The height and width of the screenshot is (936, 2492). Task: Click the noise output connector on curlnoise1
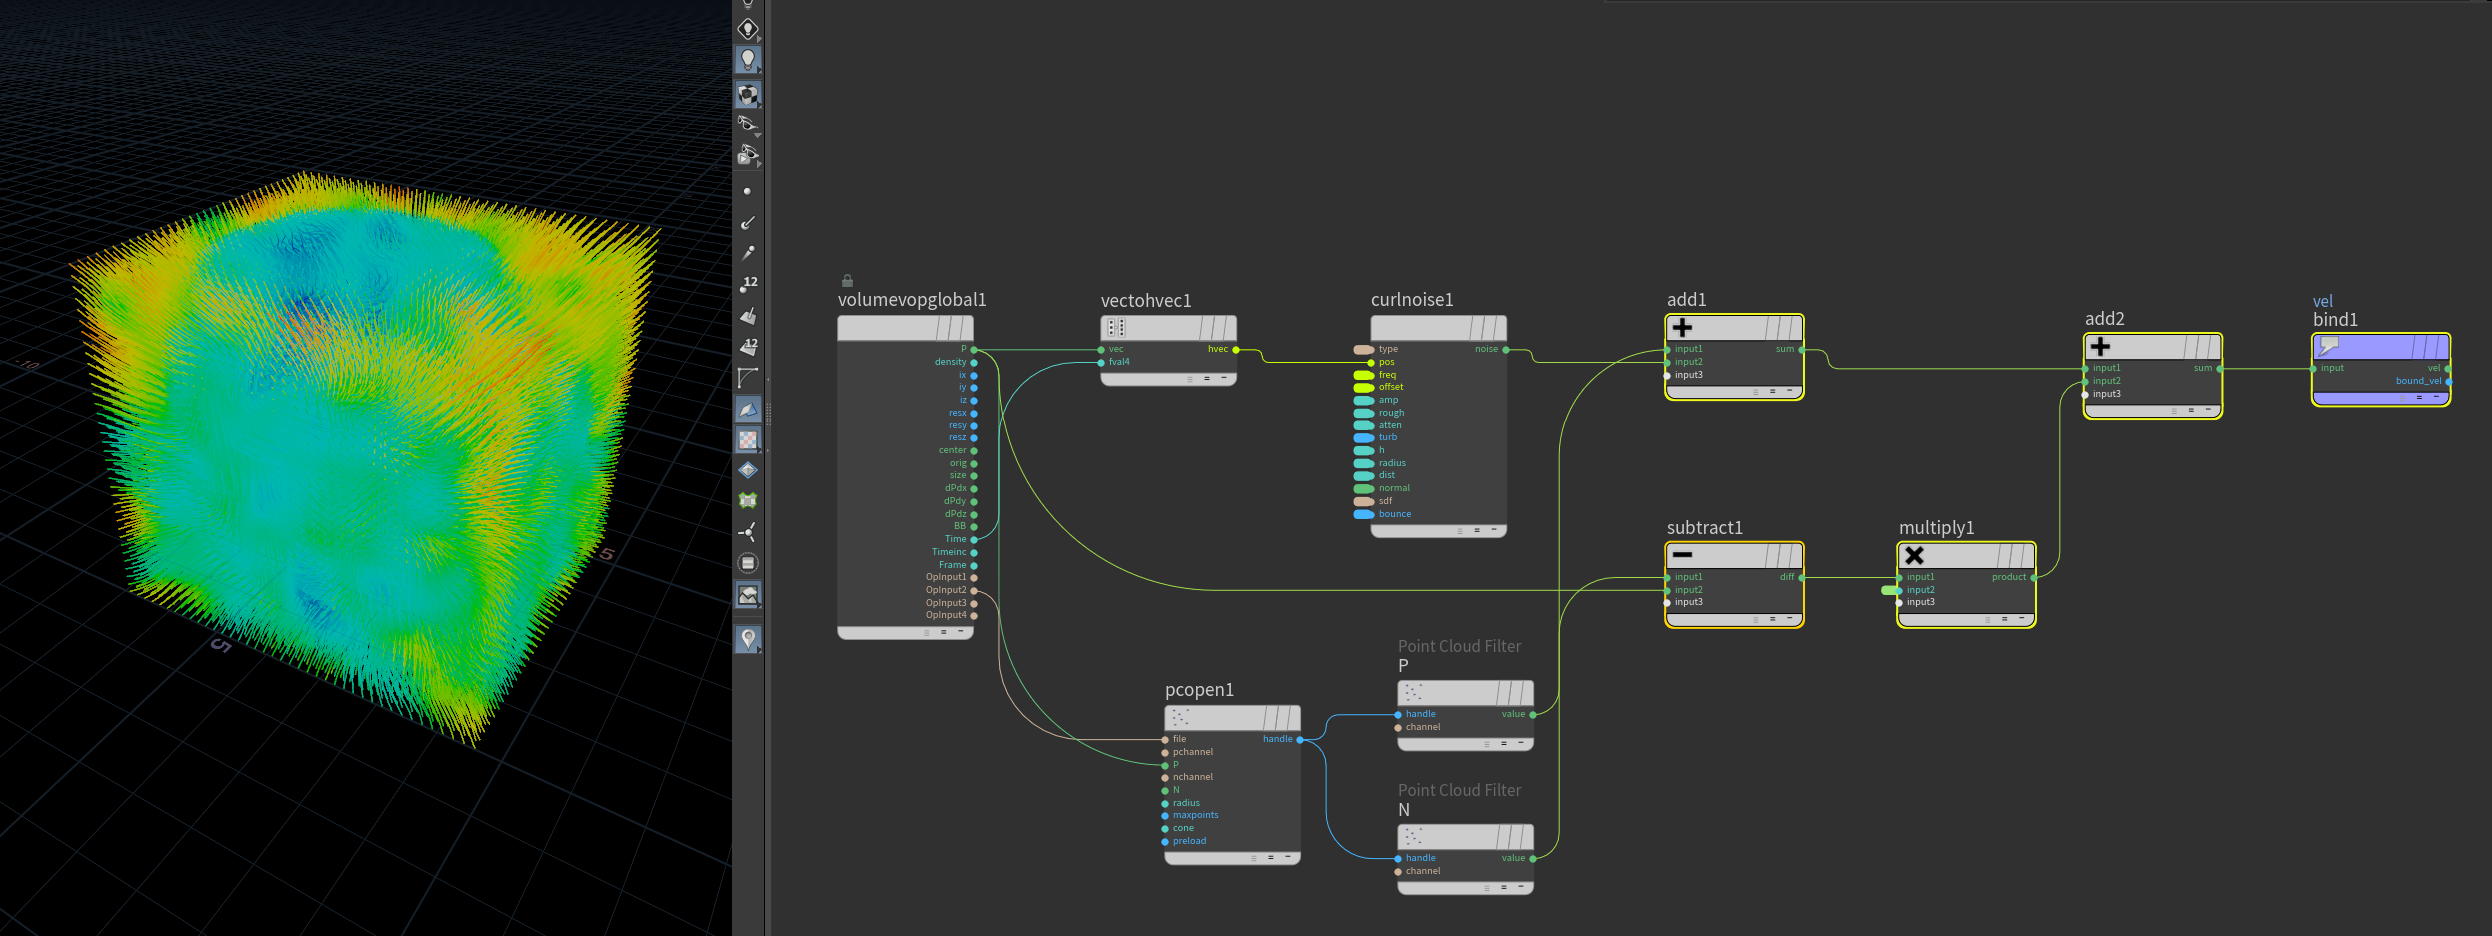(1506, 350)
